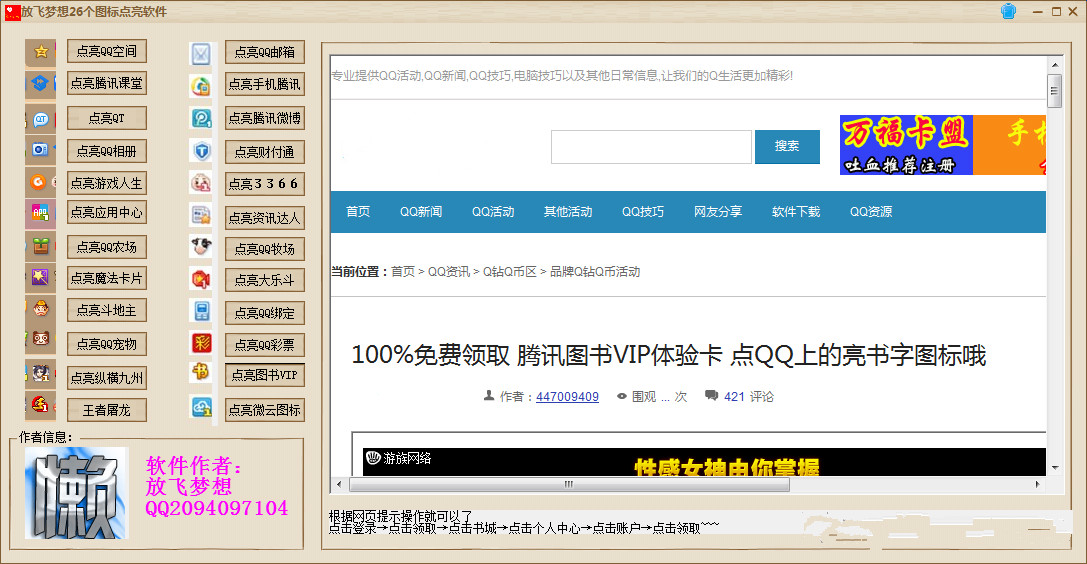1087x564 pixels.
Task: Click the QQ农场 farm icon
Action: [40, 246]
